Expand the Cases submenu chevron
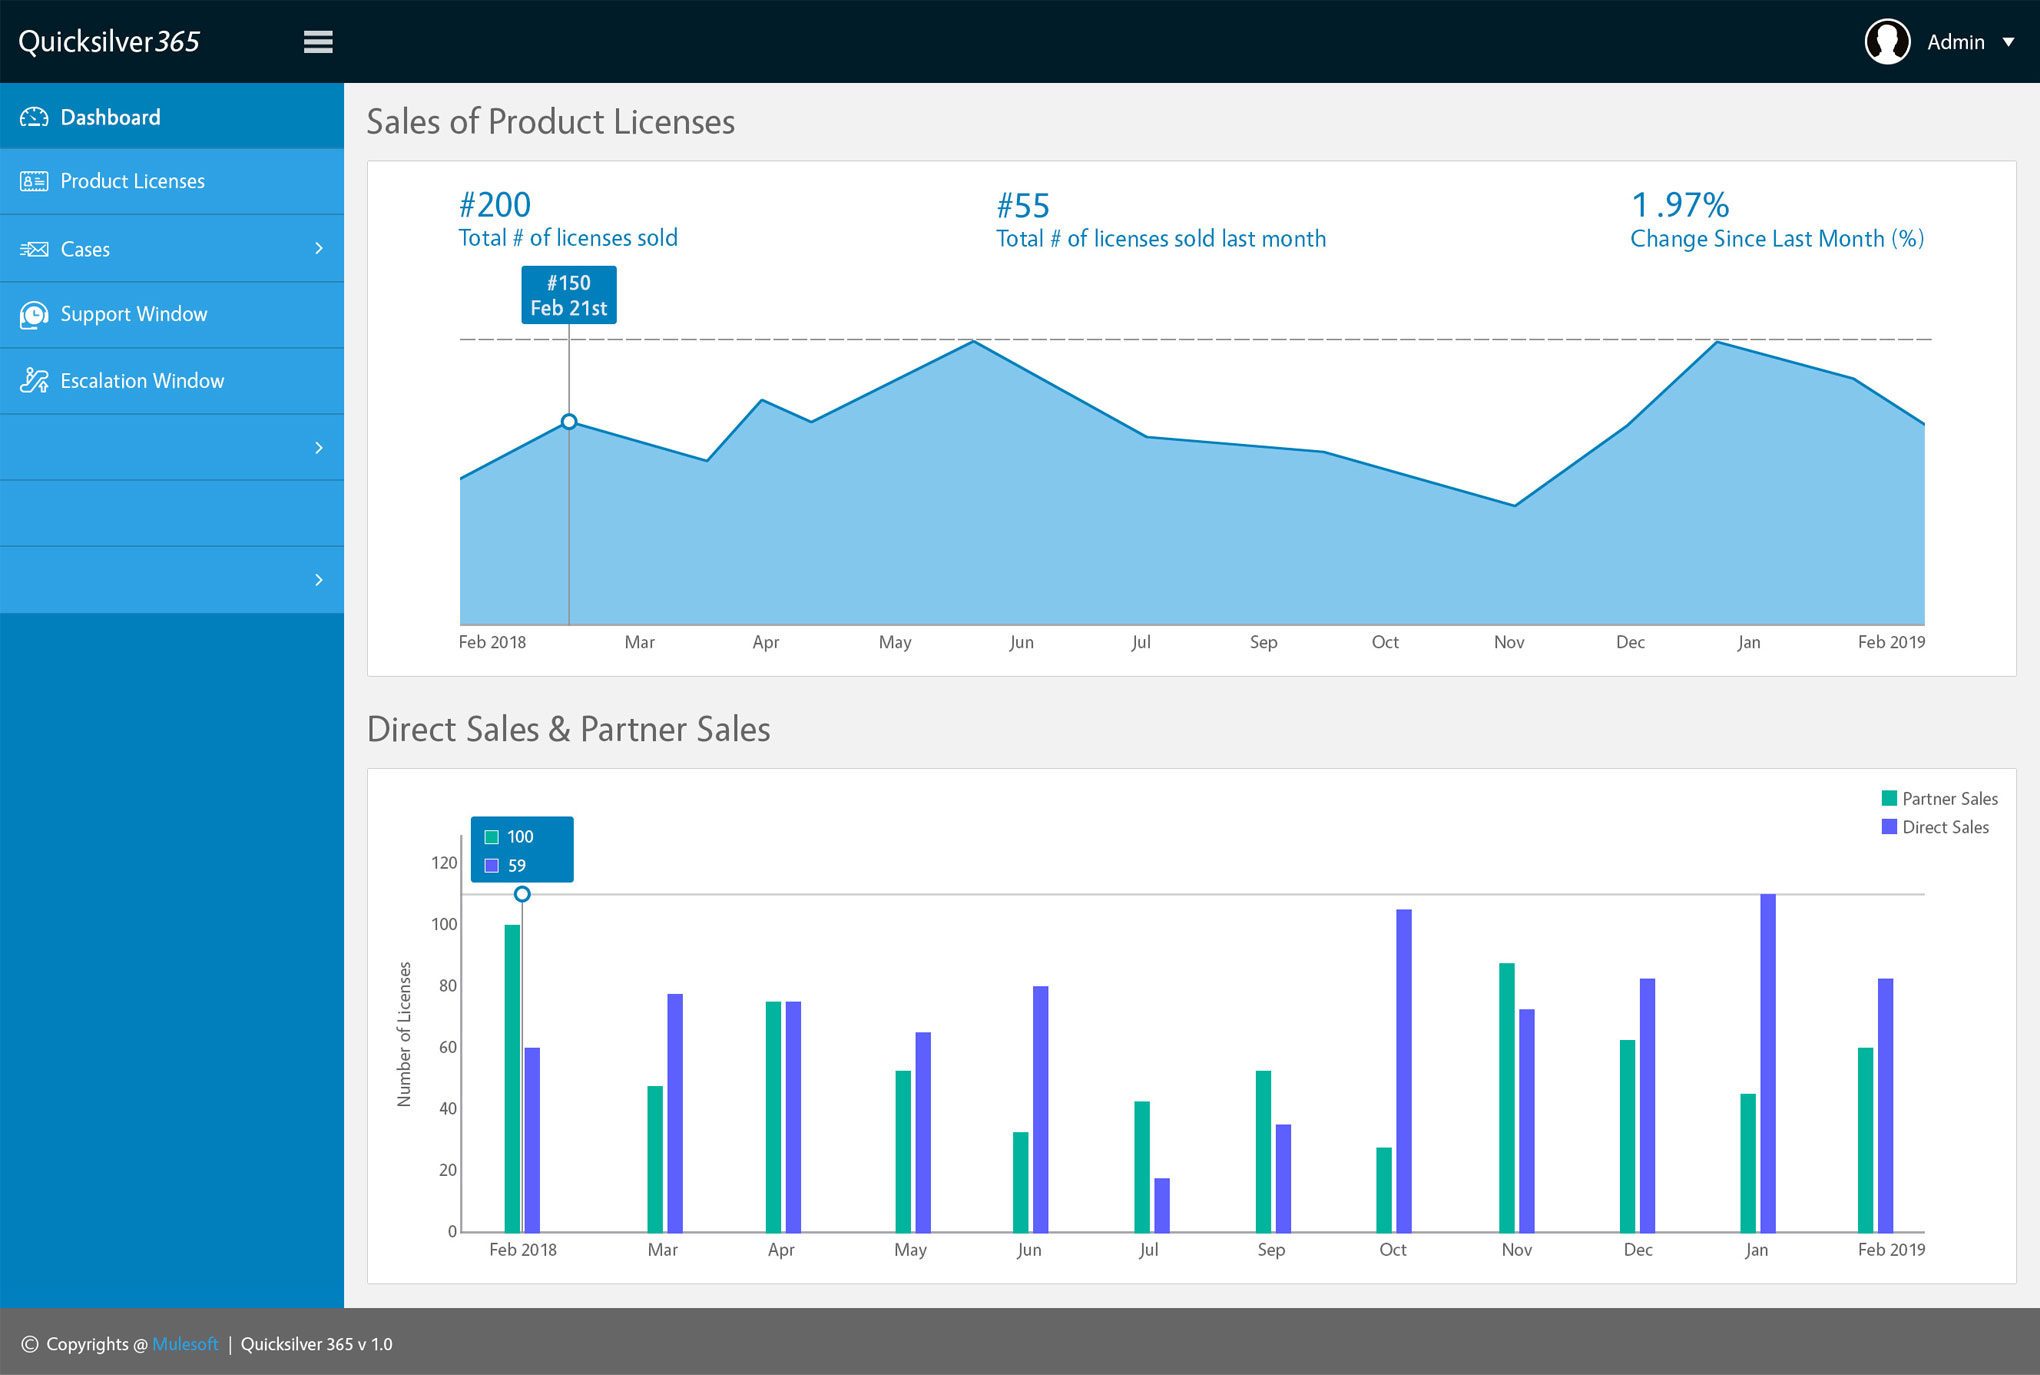 [319, 248]
